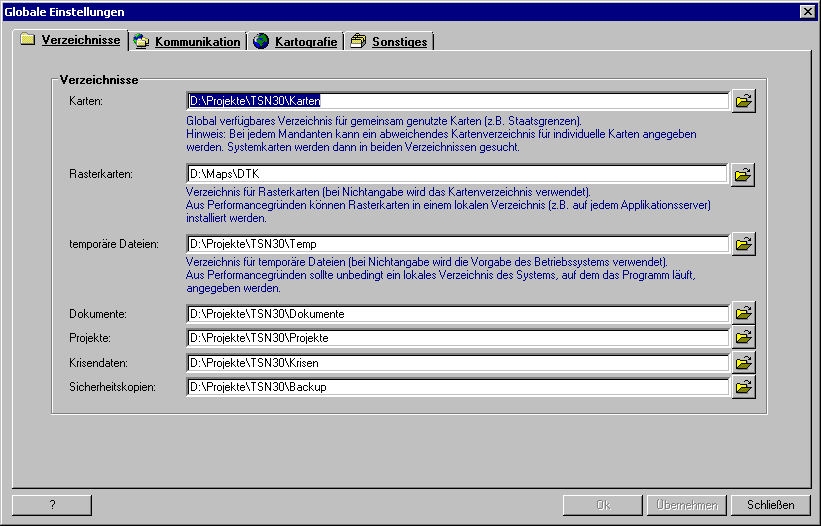The width and height of the screenshot is (821, 526).
Task: Switch to the Kommunikation tab
Action: point(187,41)
